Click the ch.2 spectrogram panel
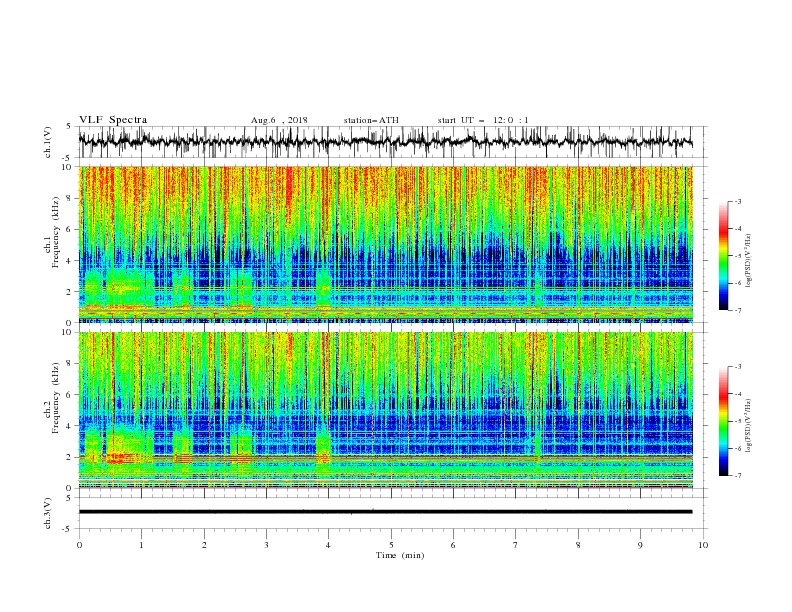This screenshot has width=792, height=612. [385, 410]
